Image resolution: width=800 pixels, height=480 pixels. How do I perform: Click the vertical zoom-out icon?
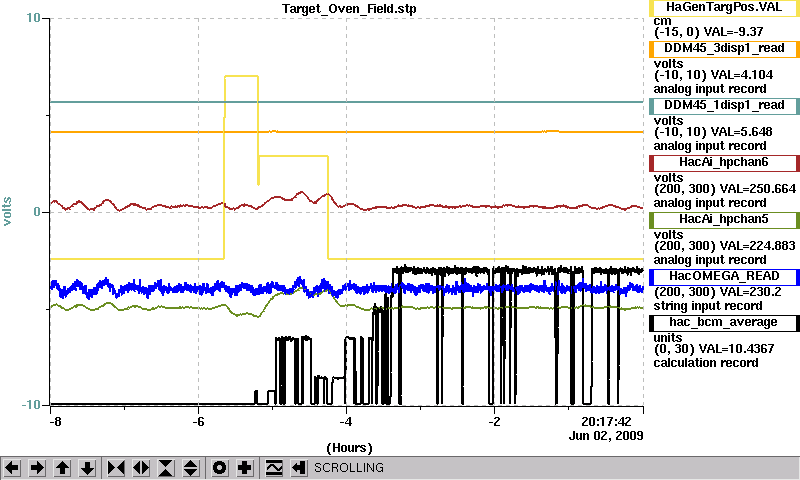pos(191,468)
